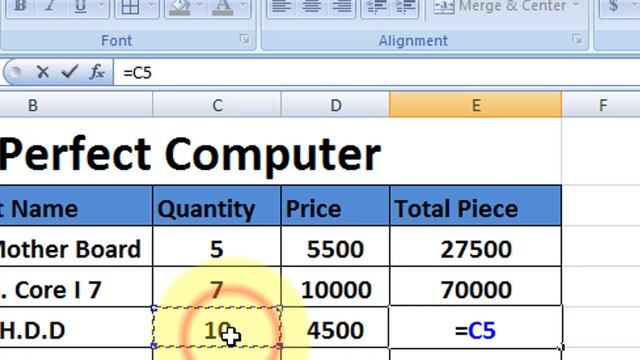Align text right
Viewport: 640px width, 360px height.
(341, 7)
